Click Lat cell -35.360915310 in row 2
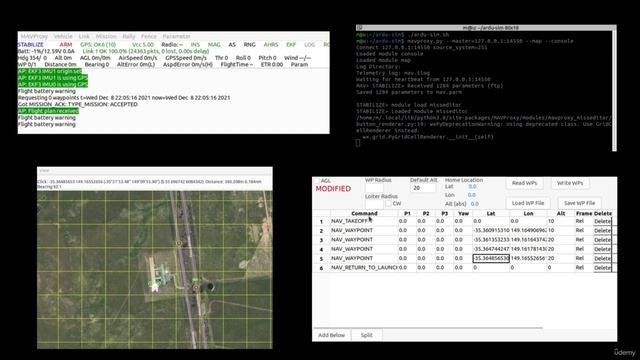Viewport: 640px width, 360px height. 491,231
